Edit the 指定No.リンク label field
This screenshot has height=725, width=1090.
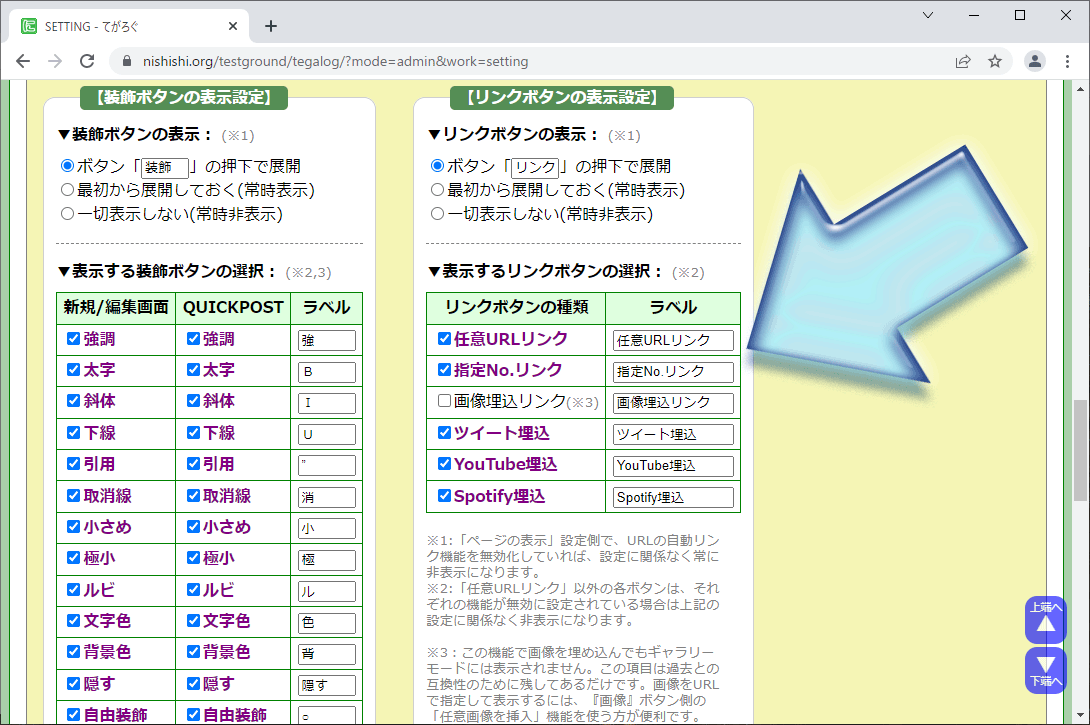coord(673,372)
